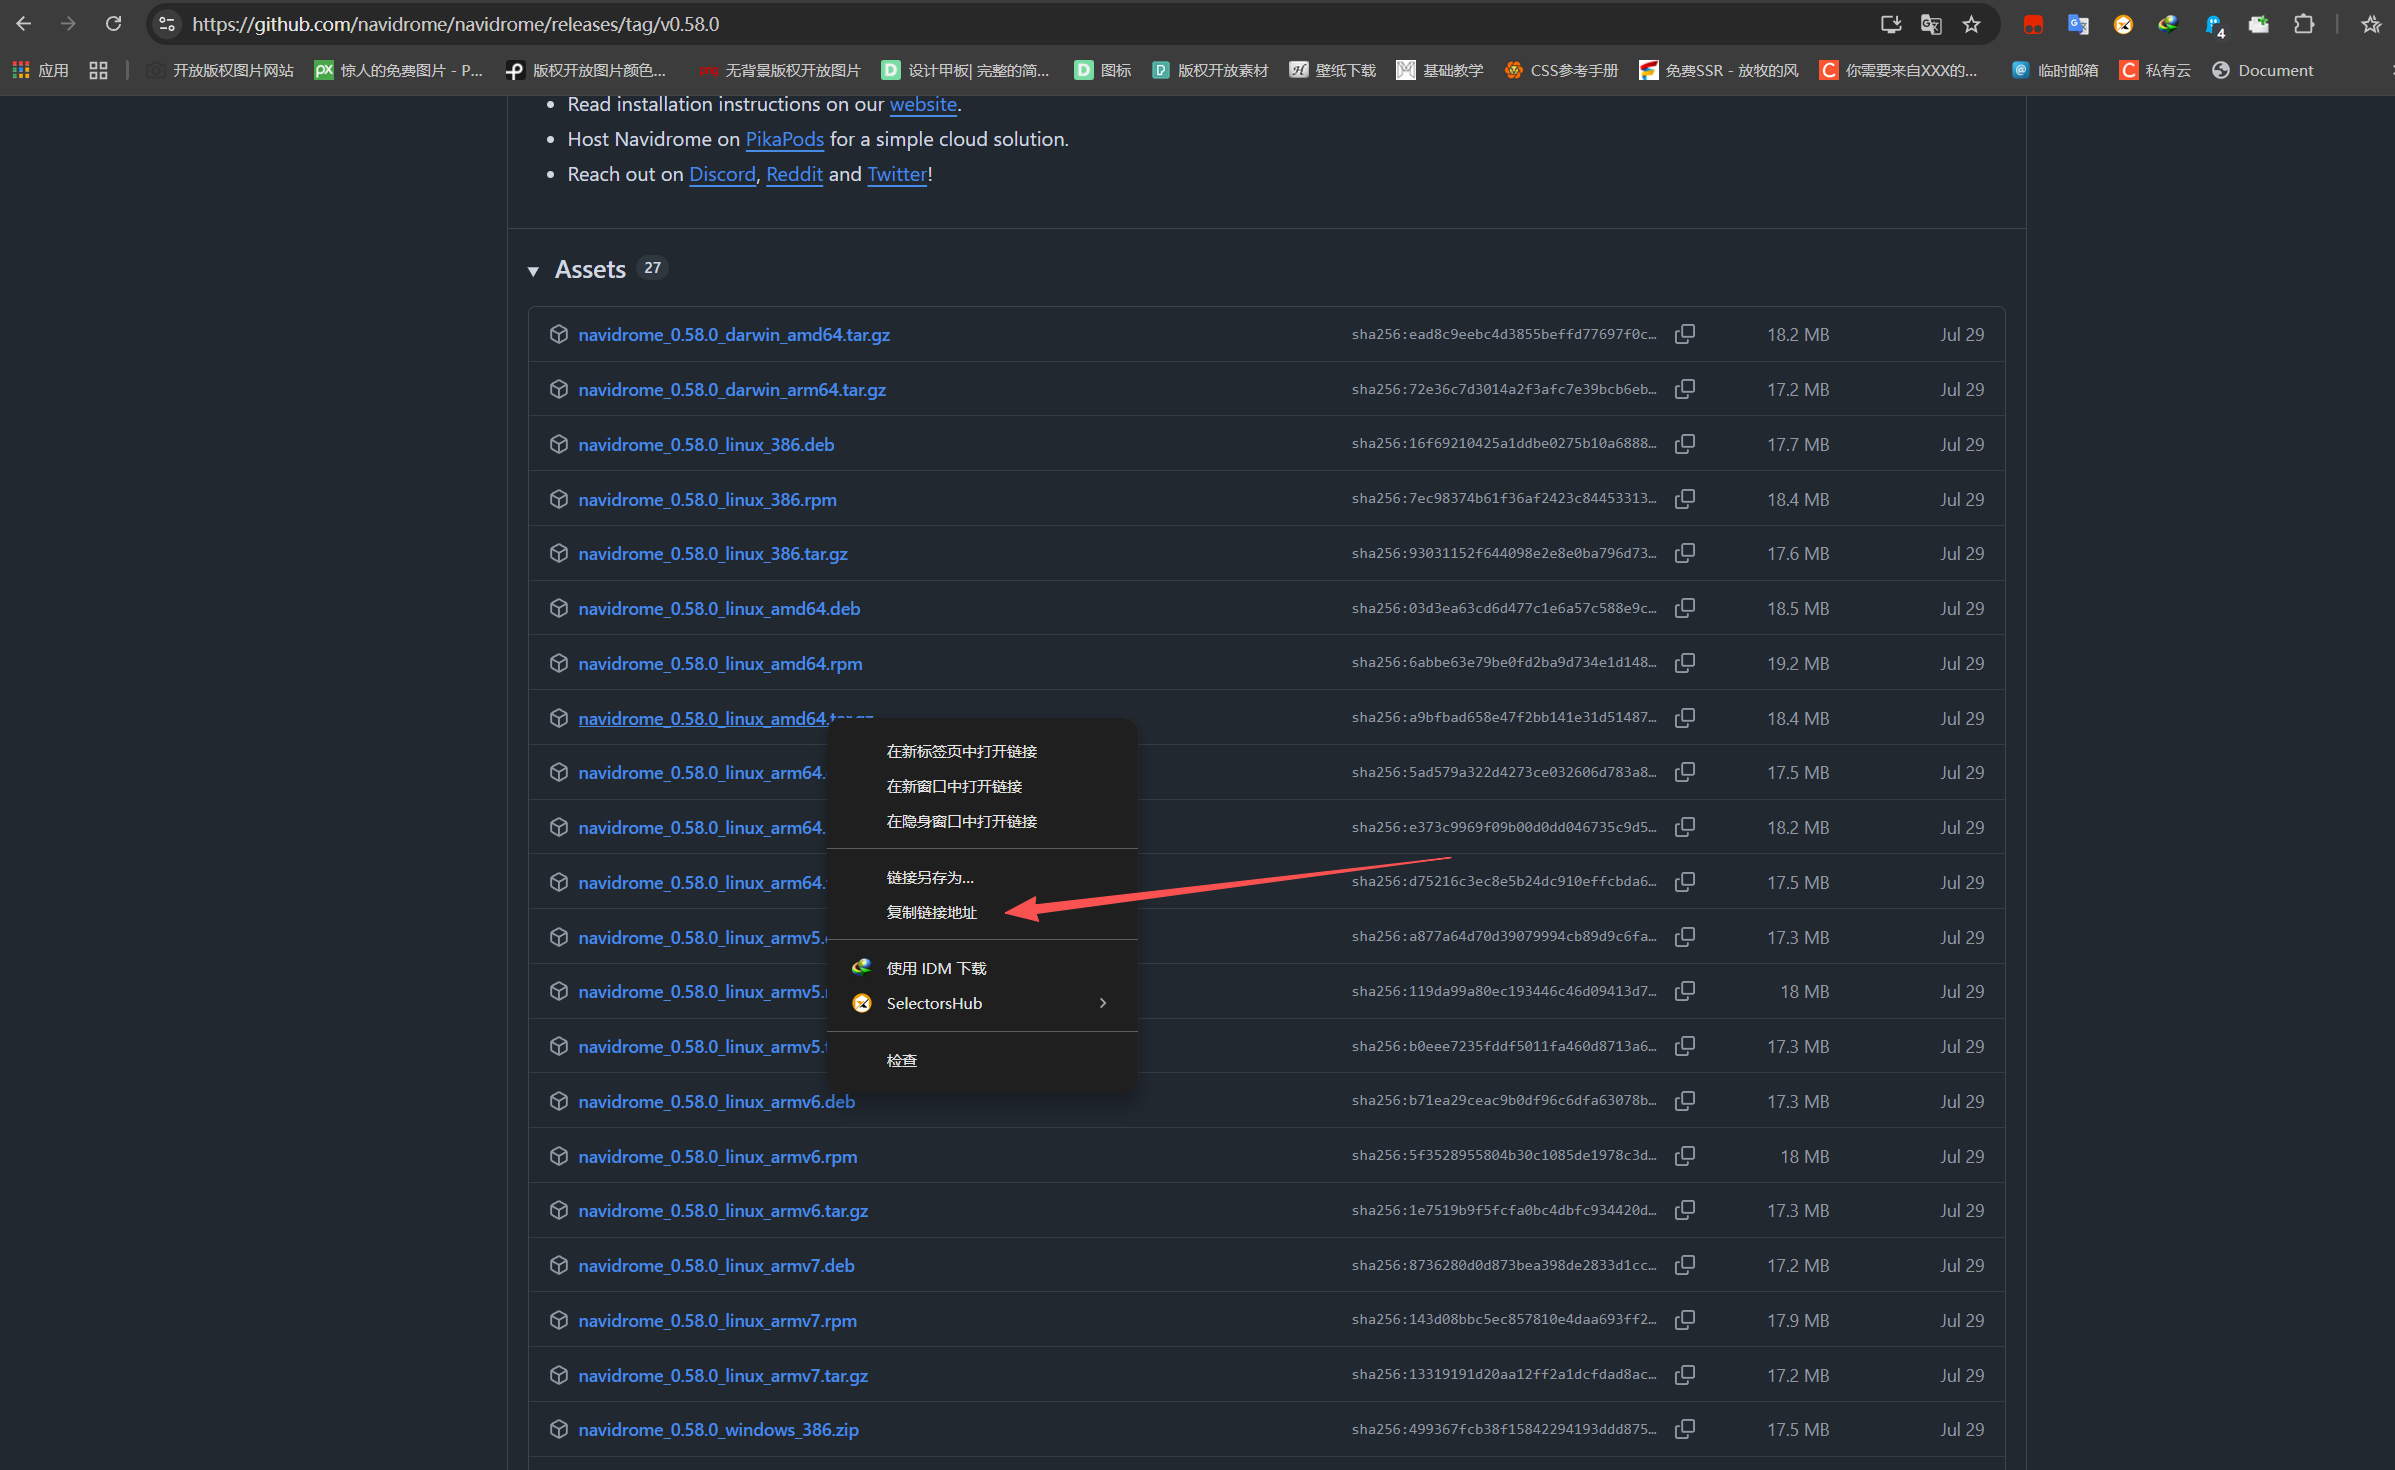Open the PikaPods link
Image resolution: width=2395 pixels, height=1470 pixels.
point(784,139)
